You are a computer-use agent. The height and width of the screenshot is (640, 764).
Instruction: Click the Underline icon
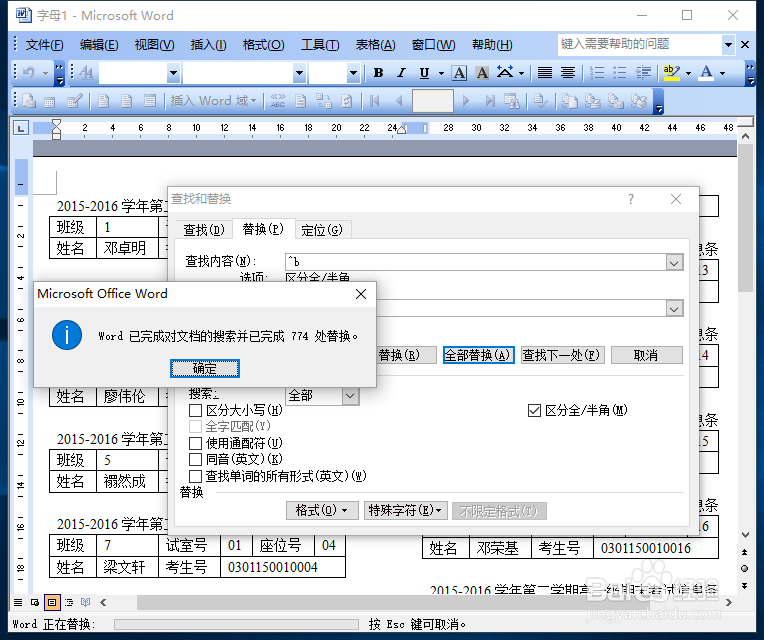coord(424,73)
